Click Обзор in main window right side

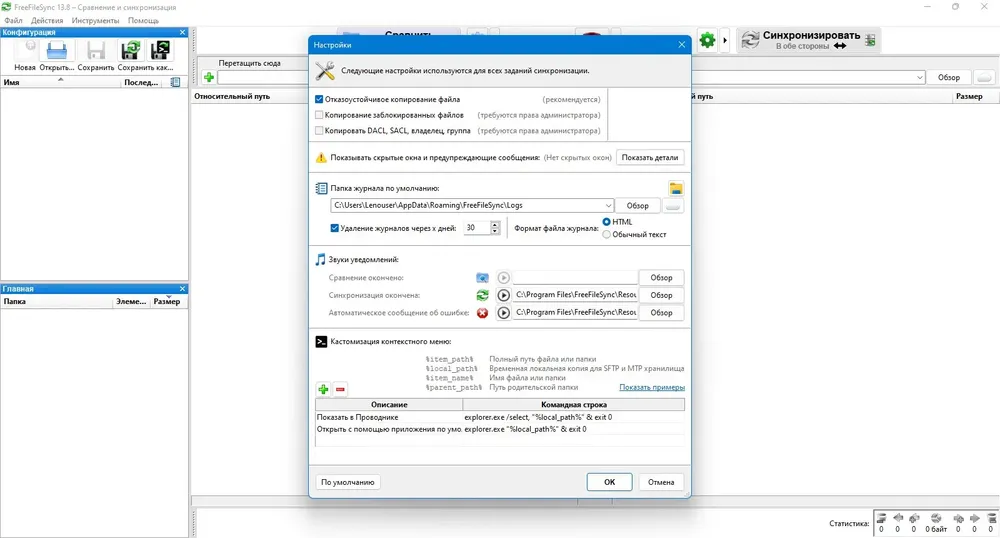pos(948,77)
